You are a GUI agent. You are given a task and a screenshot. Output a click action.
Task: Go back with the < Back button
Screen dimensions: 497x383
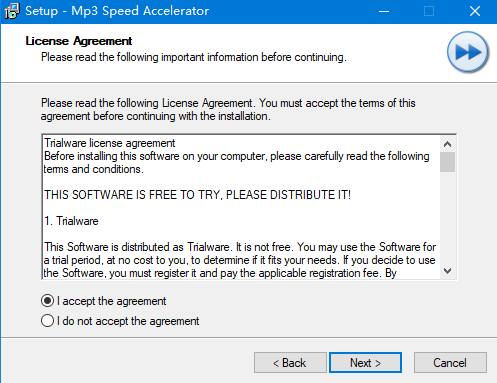click(290, 363)
